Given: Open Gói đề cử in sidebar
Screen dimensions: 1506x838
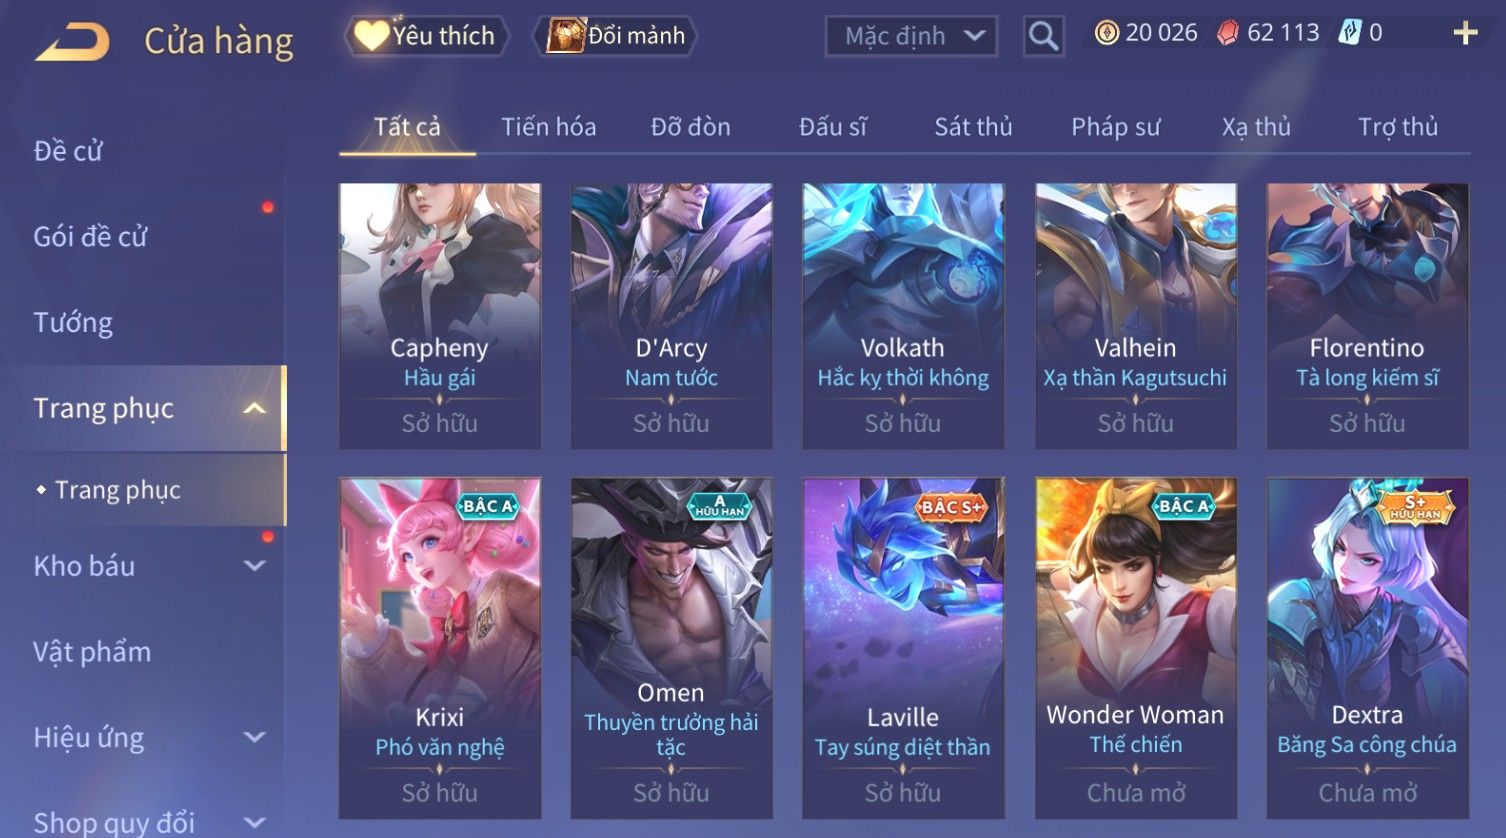Looking at the screenshot, I should [x=90, y=237].
